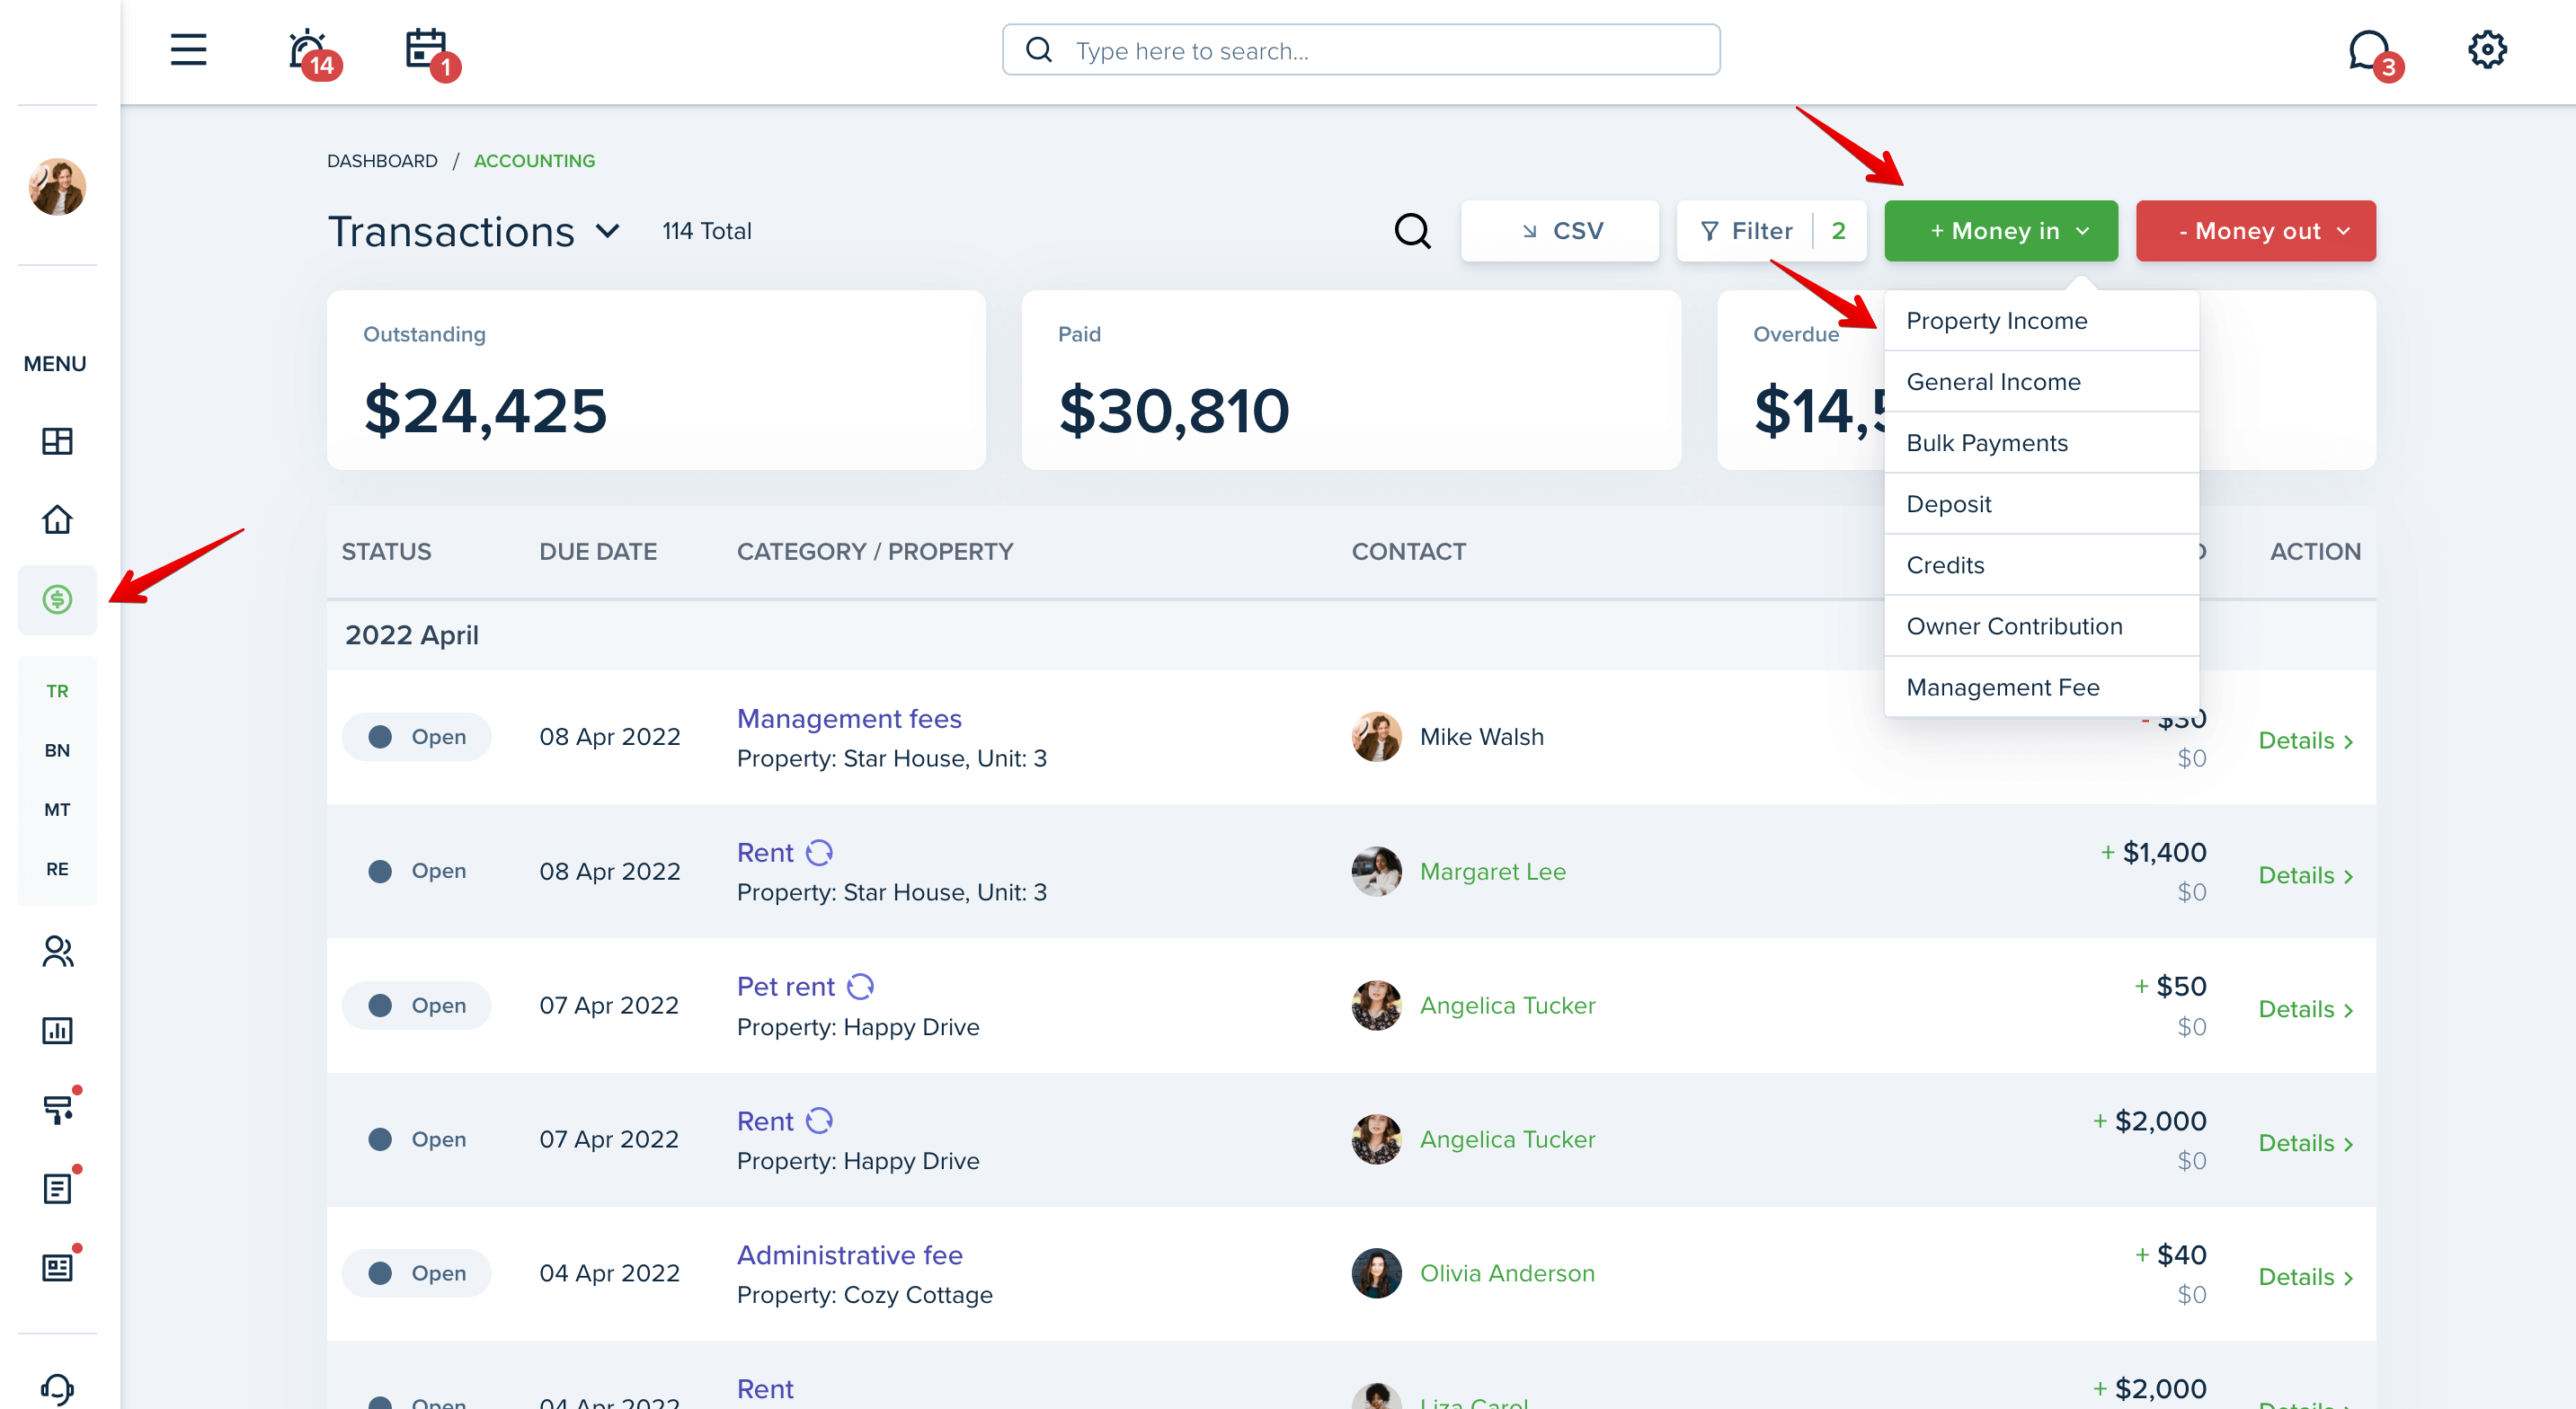This screenshot has height=1409, width=2576.
Task: Select the MT submenu item
Action: tap(57, 810)
